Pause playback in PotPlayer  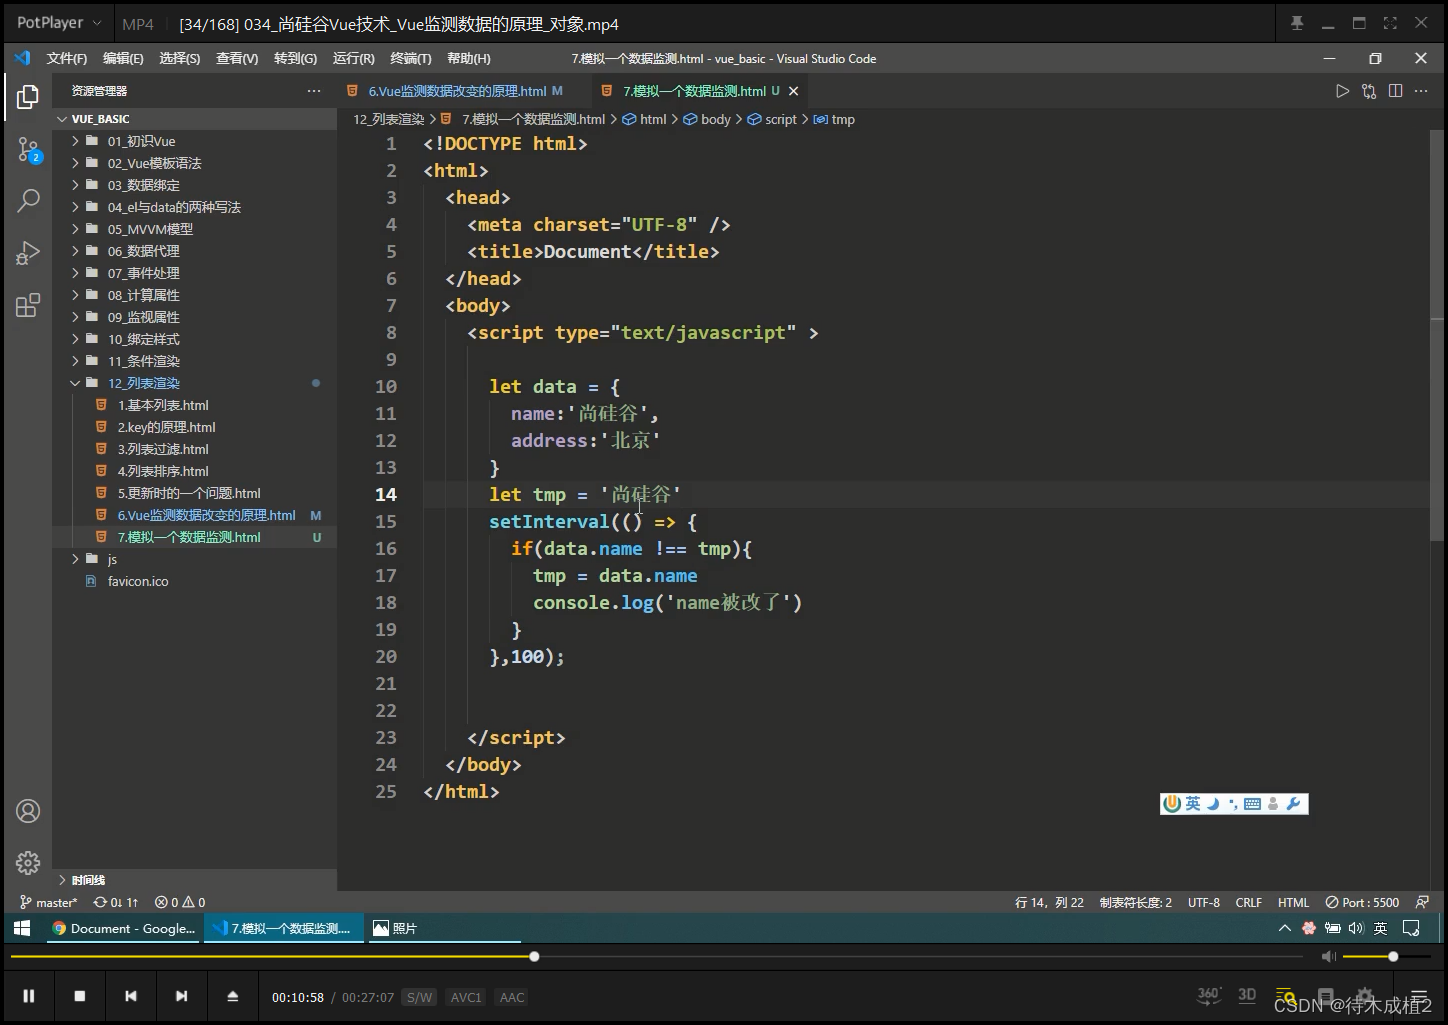[29, 996]
